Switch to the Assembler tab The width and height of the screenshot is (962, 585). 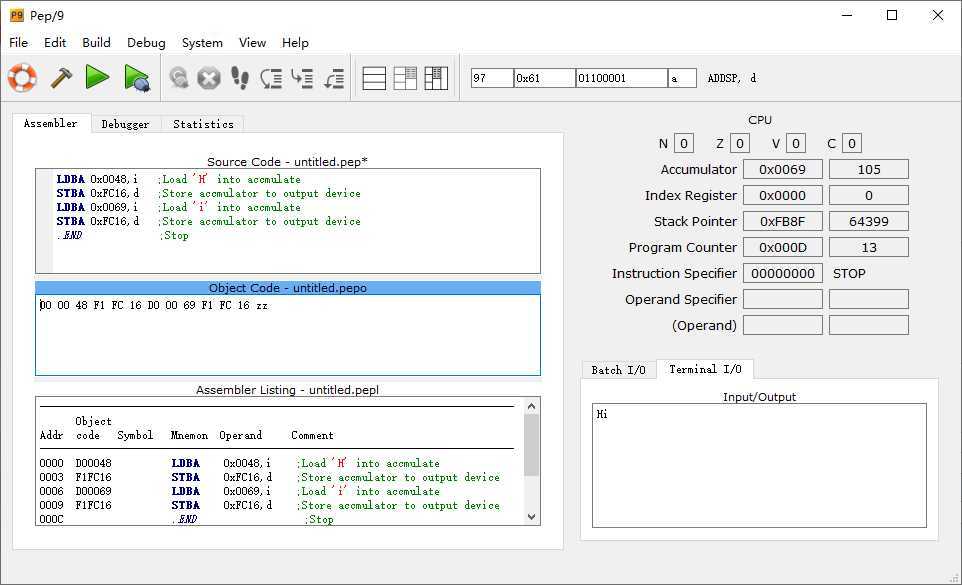(51, 123)
